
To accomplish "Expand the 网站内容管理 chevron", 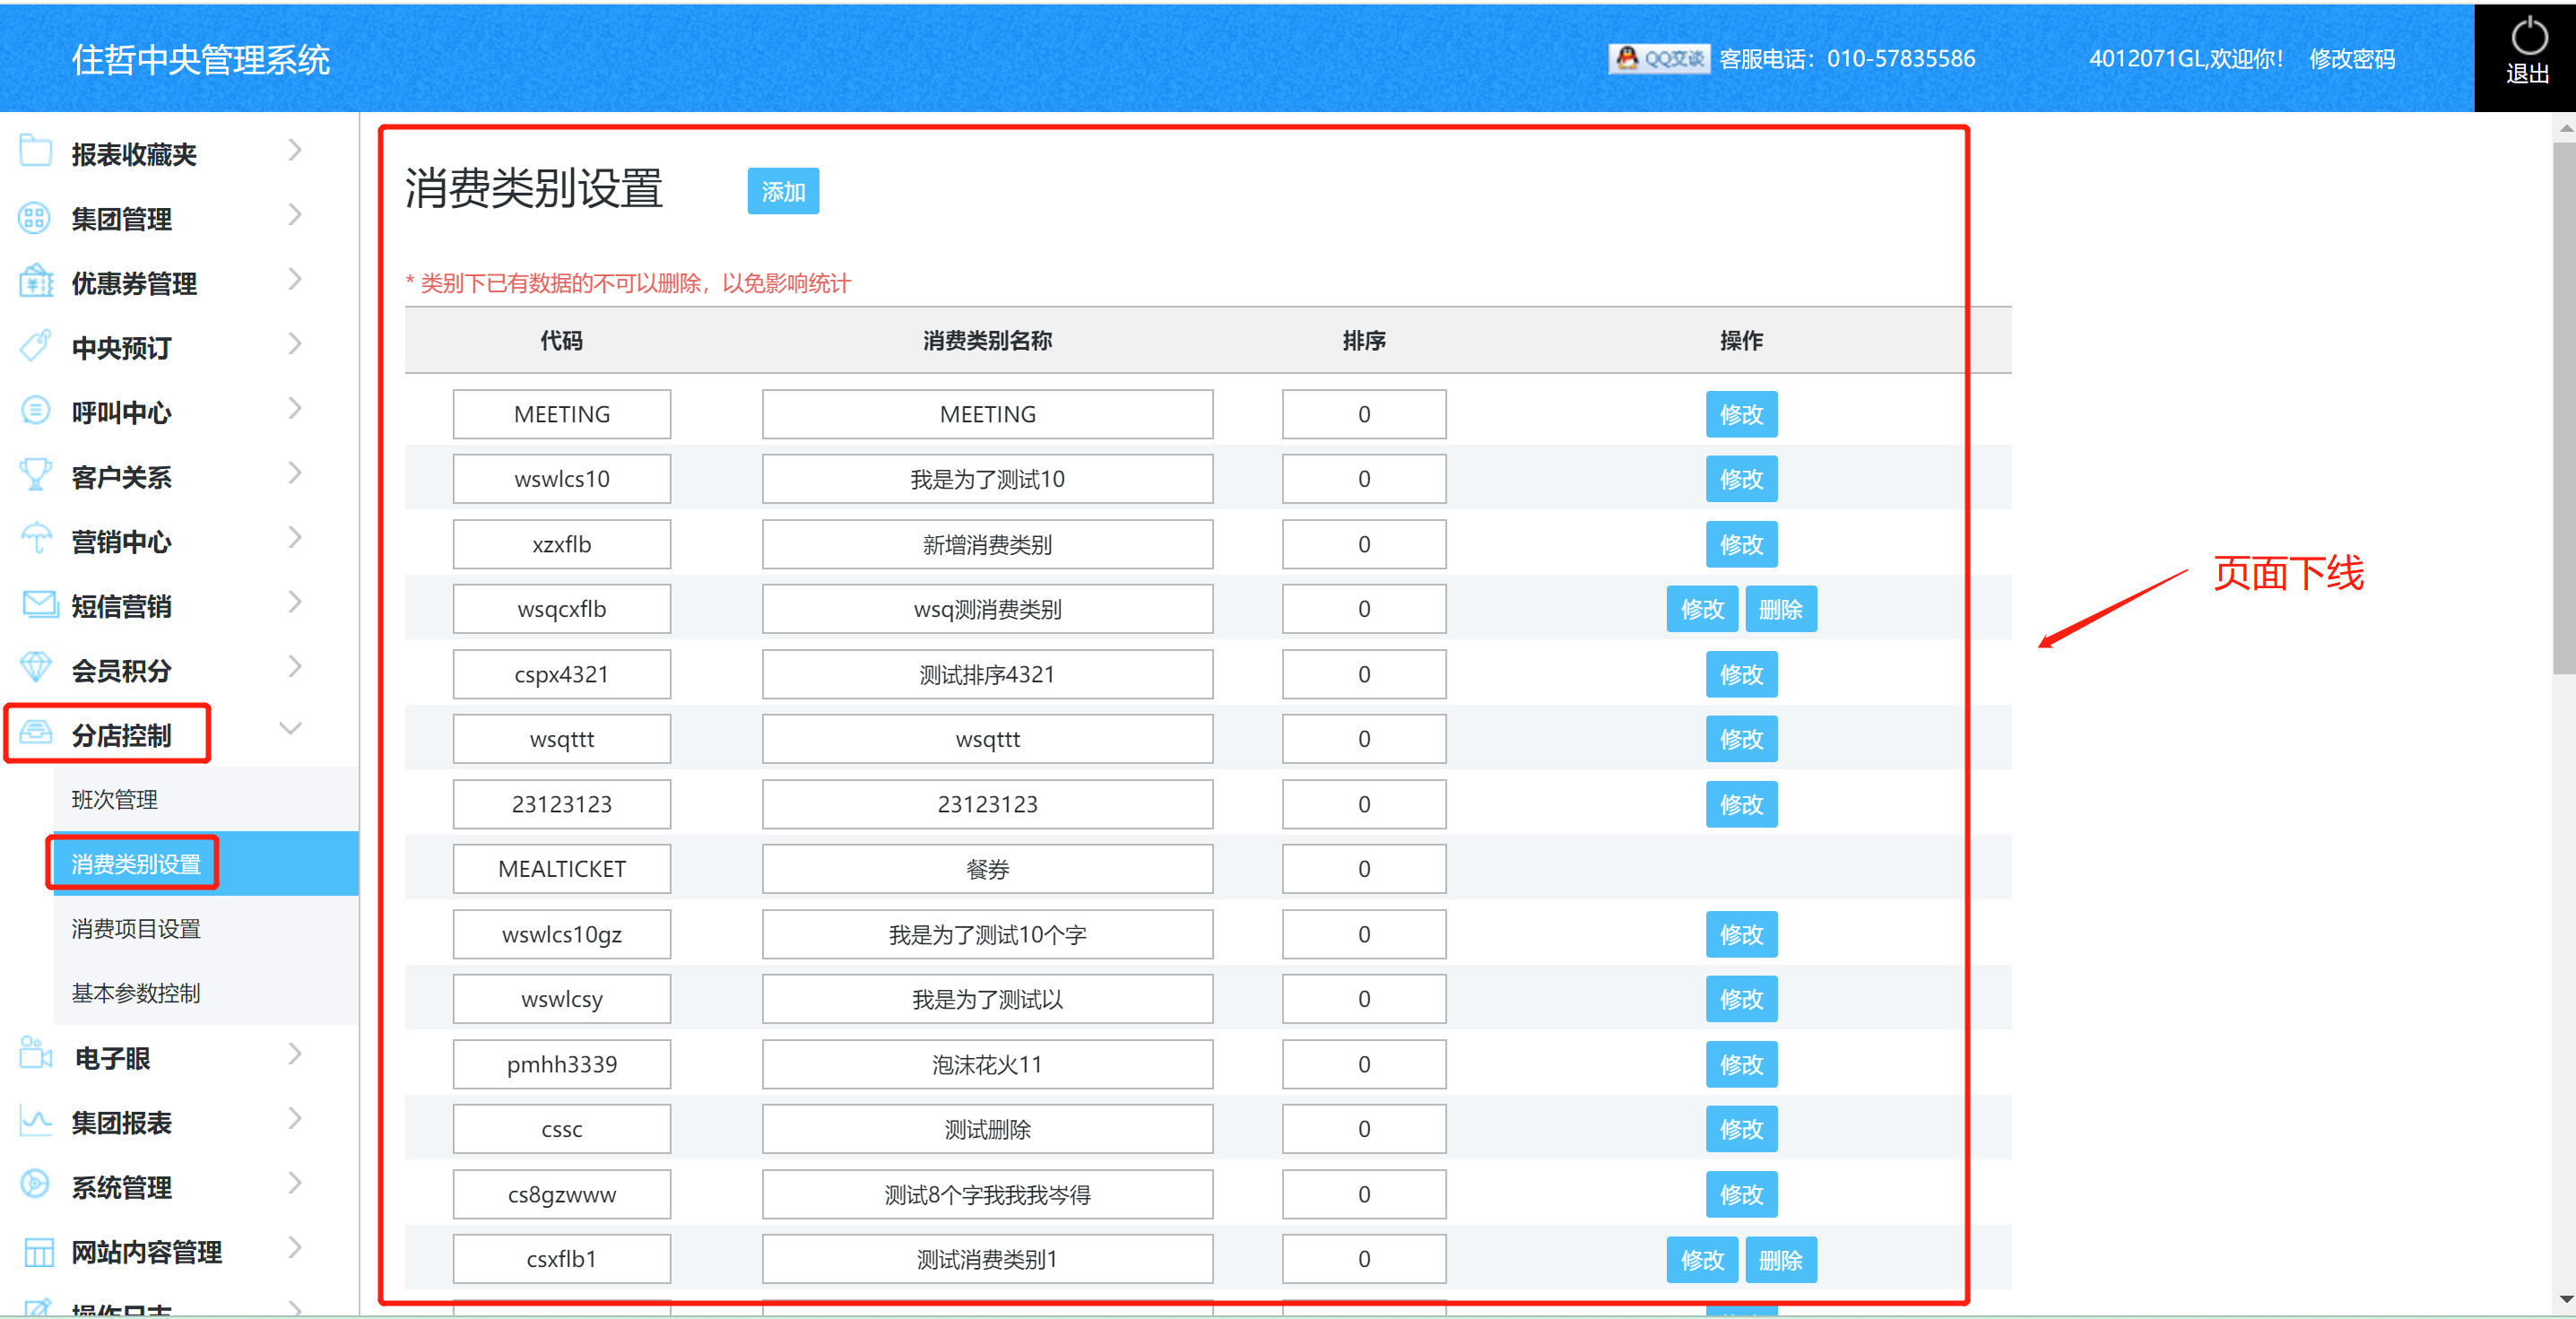I will pos(294,1248).
